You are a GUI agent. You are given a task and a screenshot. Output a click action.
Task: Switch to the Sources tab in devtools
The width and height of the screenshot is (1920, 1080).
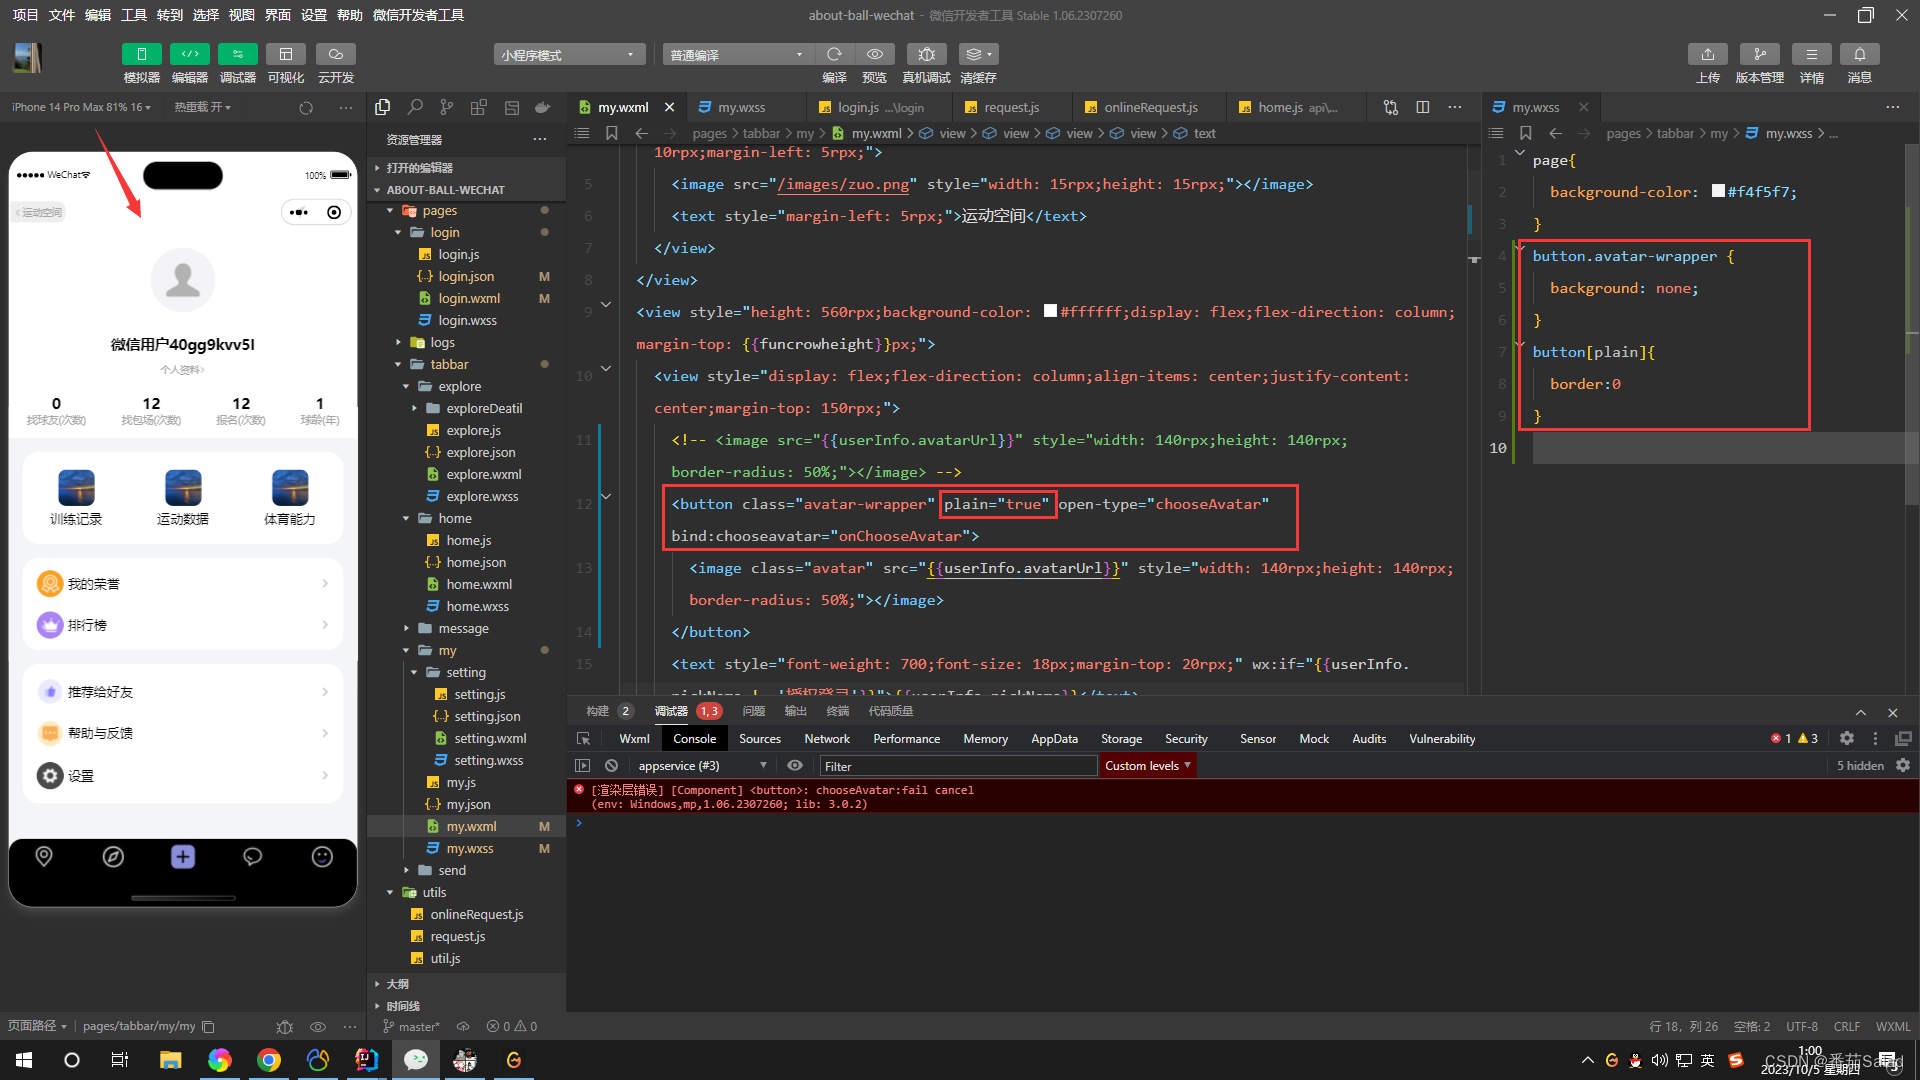tap(758, 738)
